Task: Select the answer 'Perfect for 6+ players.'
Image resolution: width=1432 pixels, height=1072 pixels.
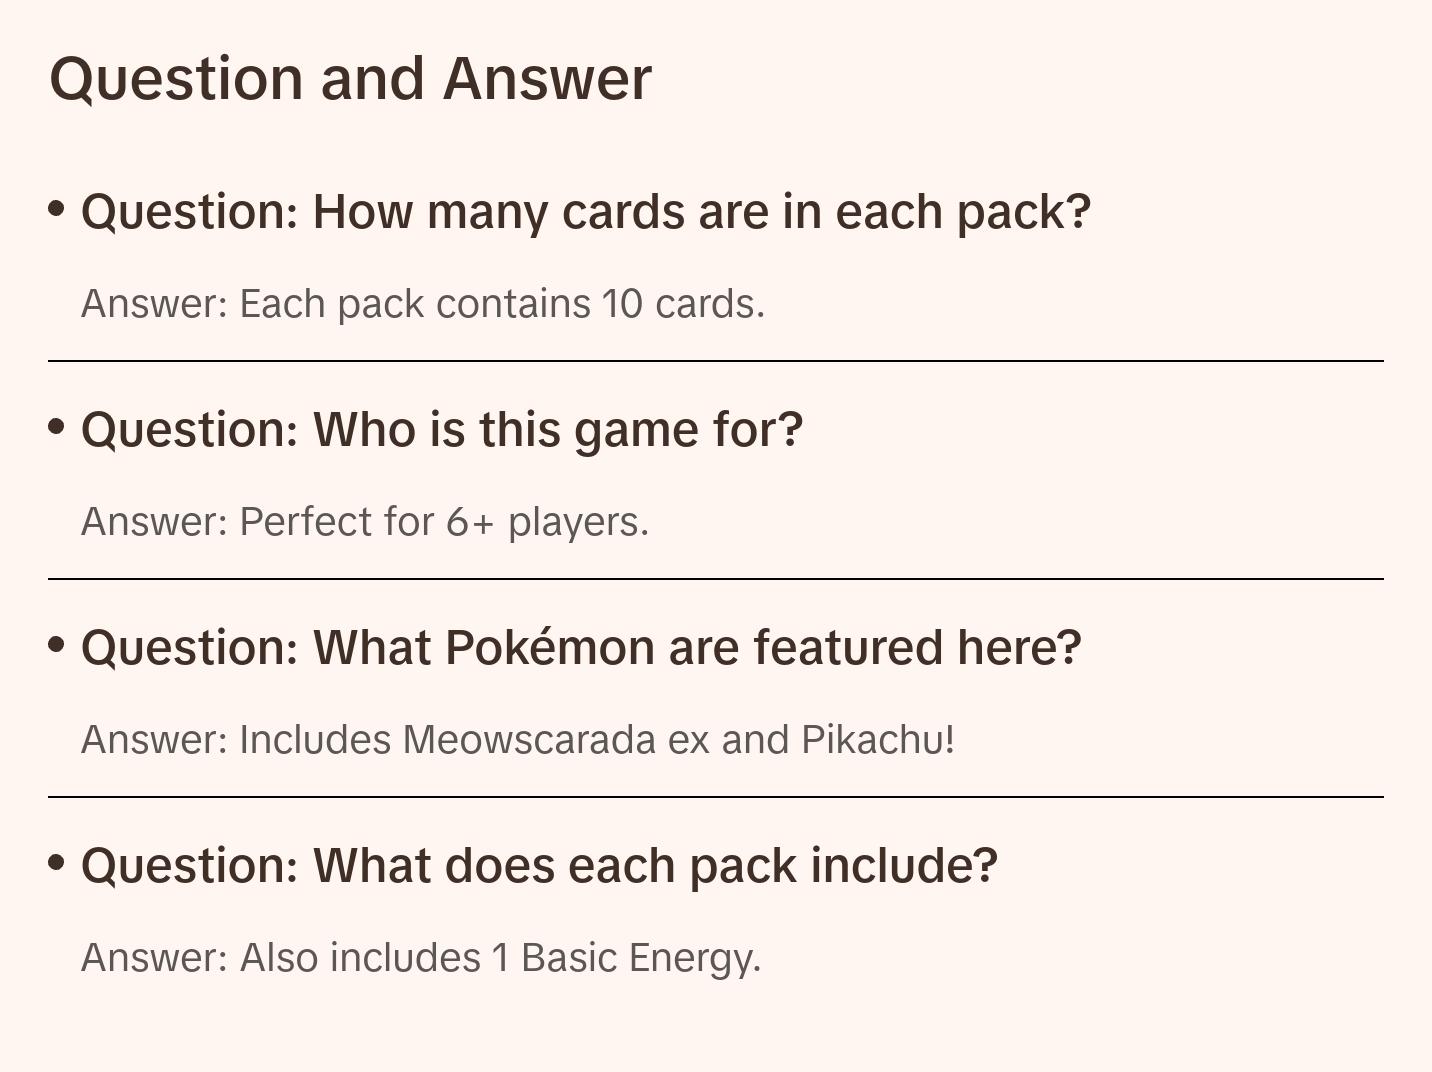Action: click(x=365, y=522)
